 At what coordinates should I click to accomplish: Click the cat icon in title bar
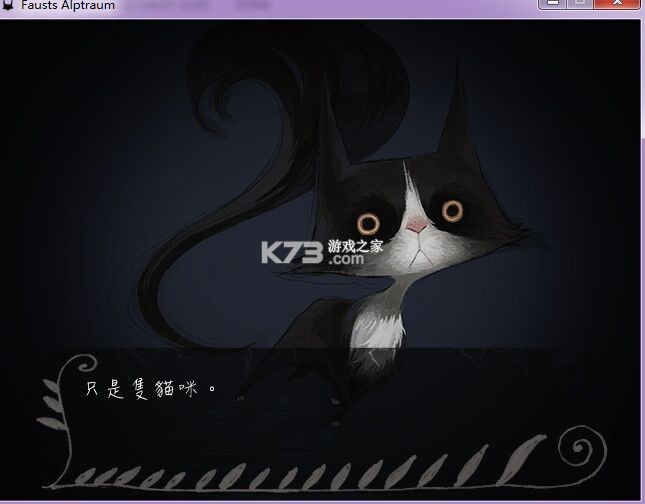[x=8, y=5]
